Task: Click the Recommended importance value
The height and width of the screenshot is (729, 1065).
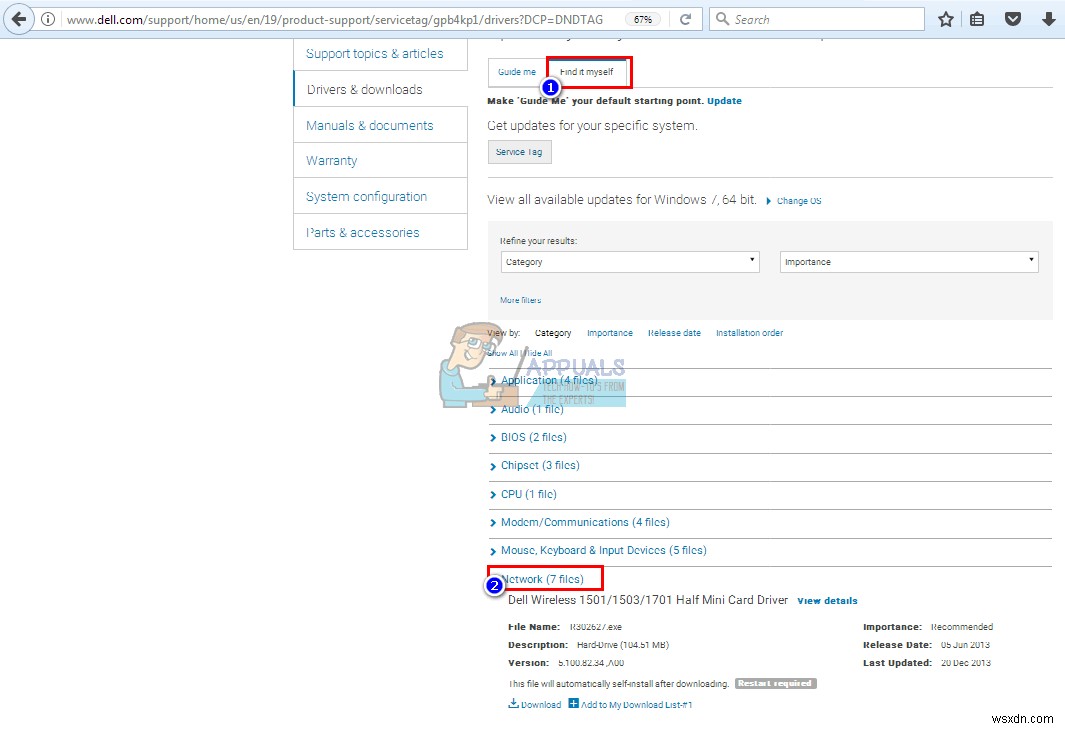Action: point(962,627)
